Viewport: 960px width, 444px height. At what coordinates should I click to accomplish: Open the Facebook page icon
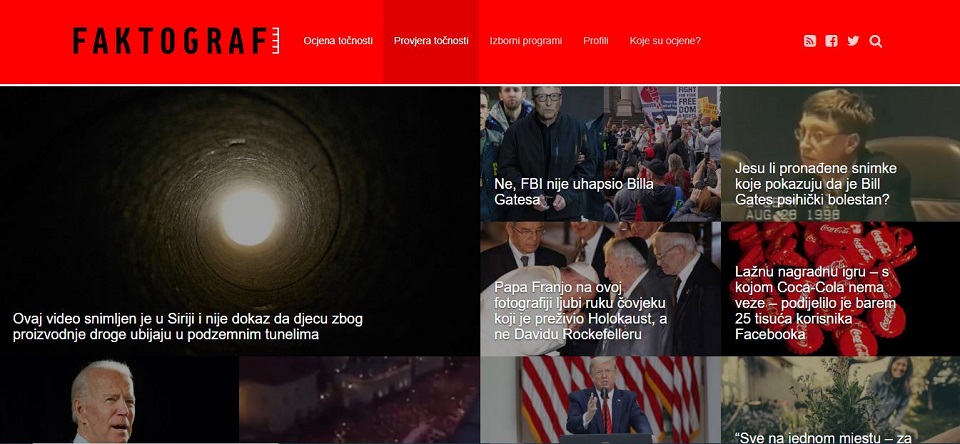831,41
